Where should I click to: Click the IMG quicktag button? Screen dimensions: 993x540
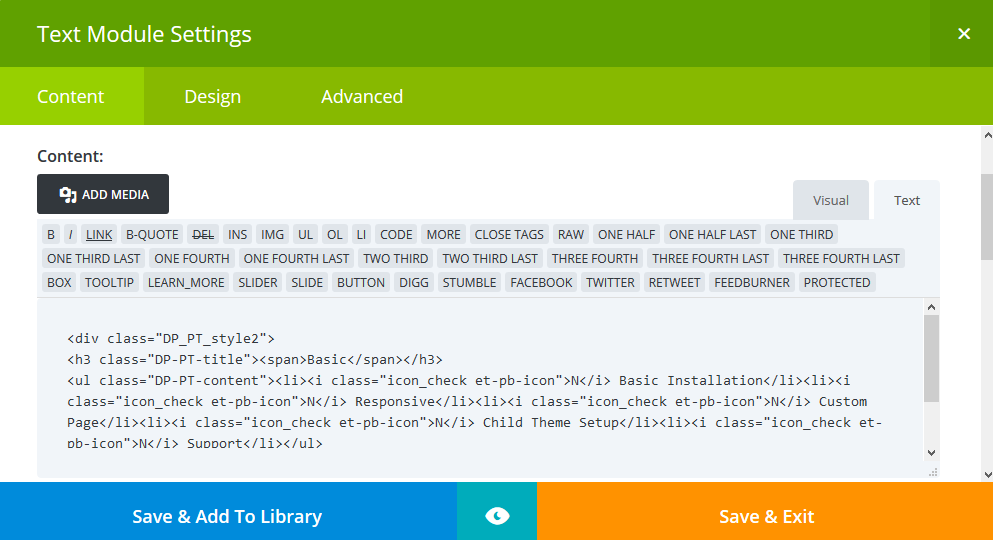point(272,234)
